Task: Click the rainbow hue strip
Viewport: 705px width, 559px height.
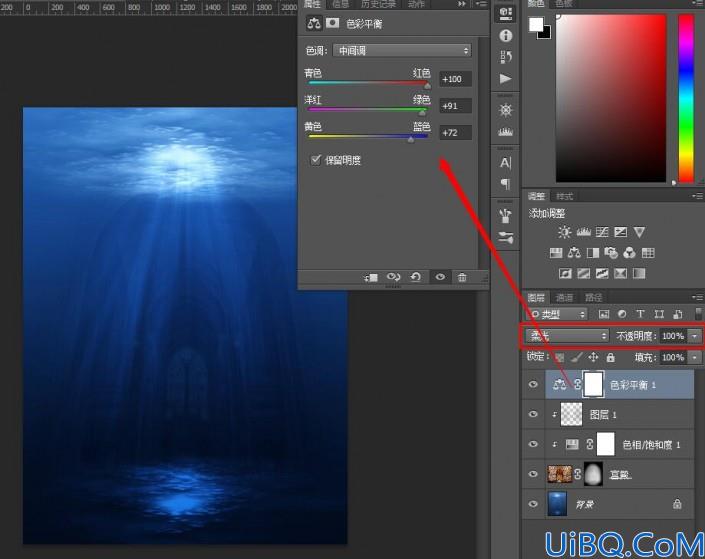Action: click(x=686, y=98)
